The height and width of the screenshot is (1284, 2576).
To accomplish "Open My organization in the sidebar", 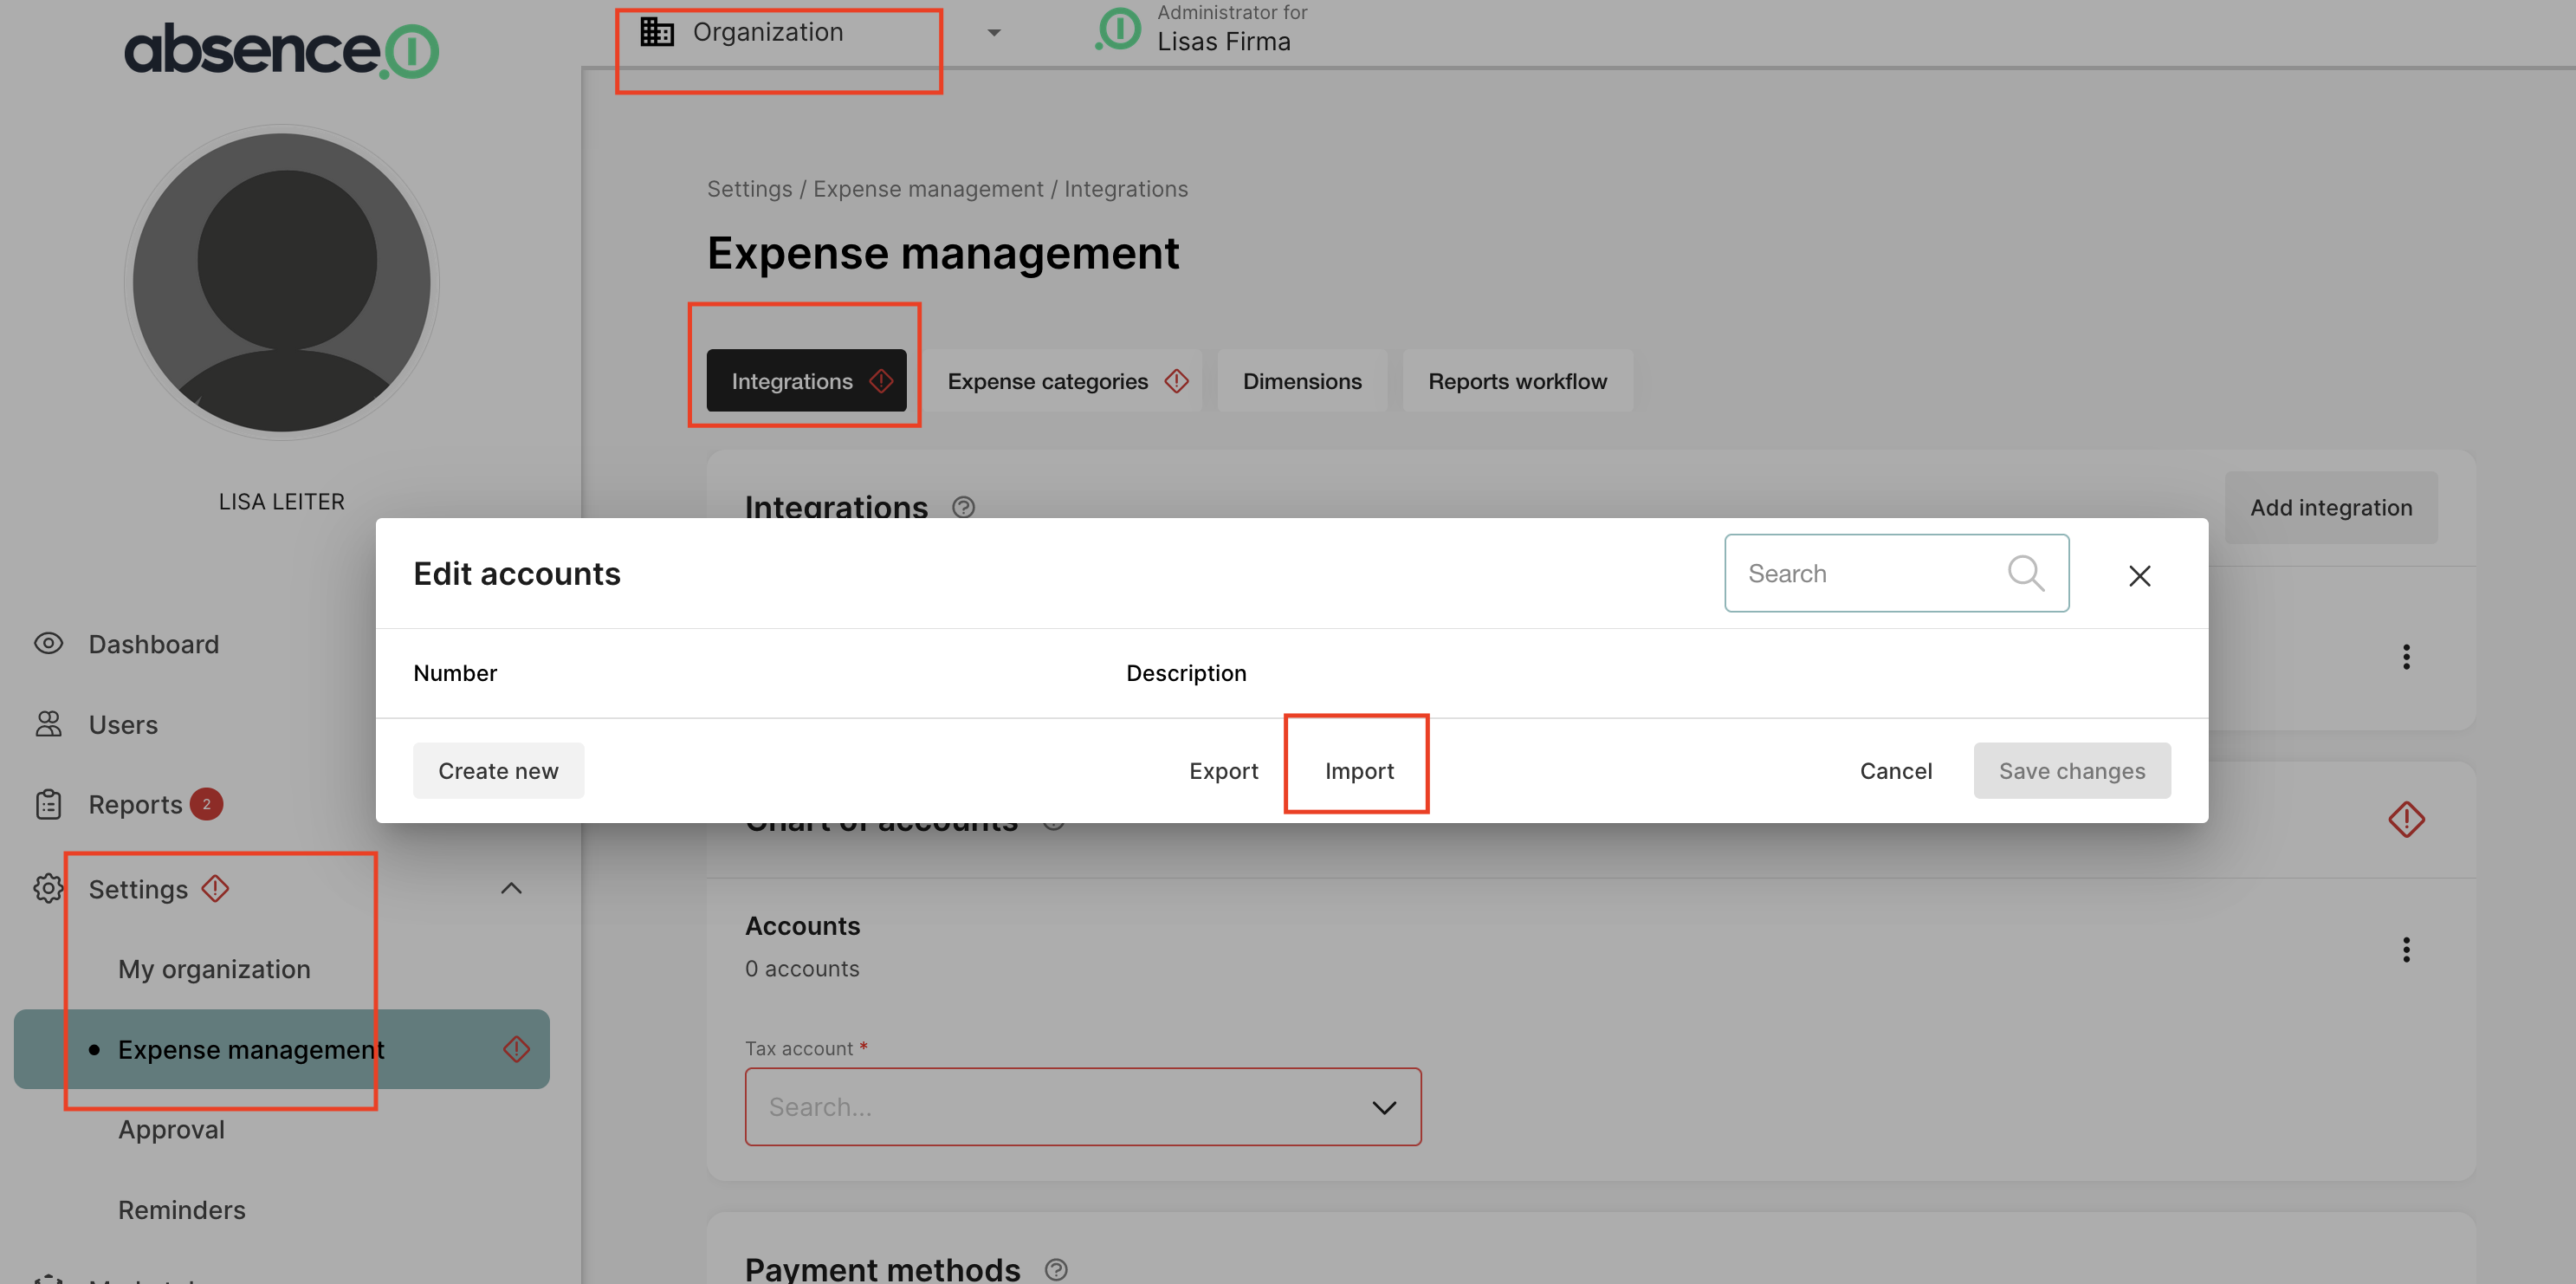I will [214, 969].
